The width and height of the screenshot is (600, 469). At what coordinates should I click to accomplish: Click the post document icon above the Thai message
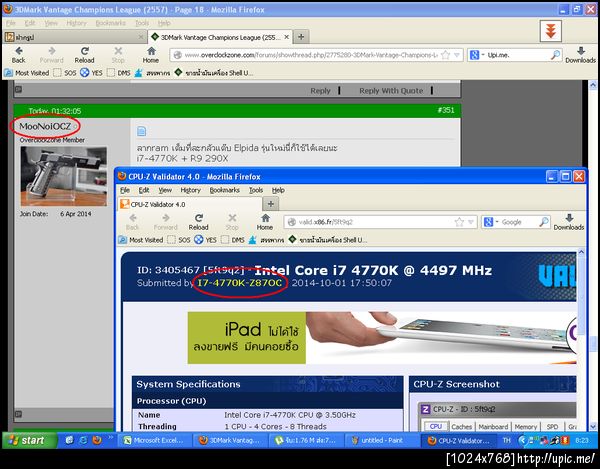(x=142, y=131)
